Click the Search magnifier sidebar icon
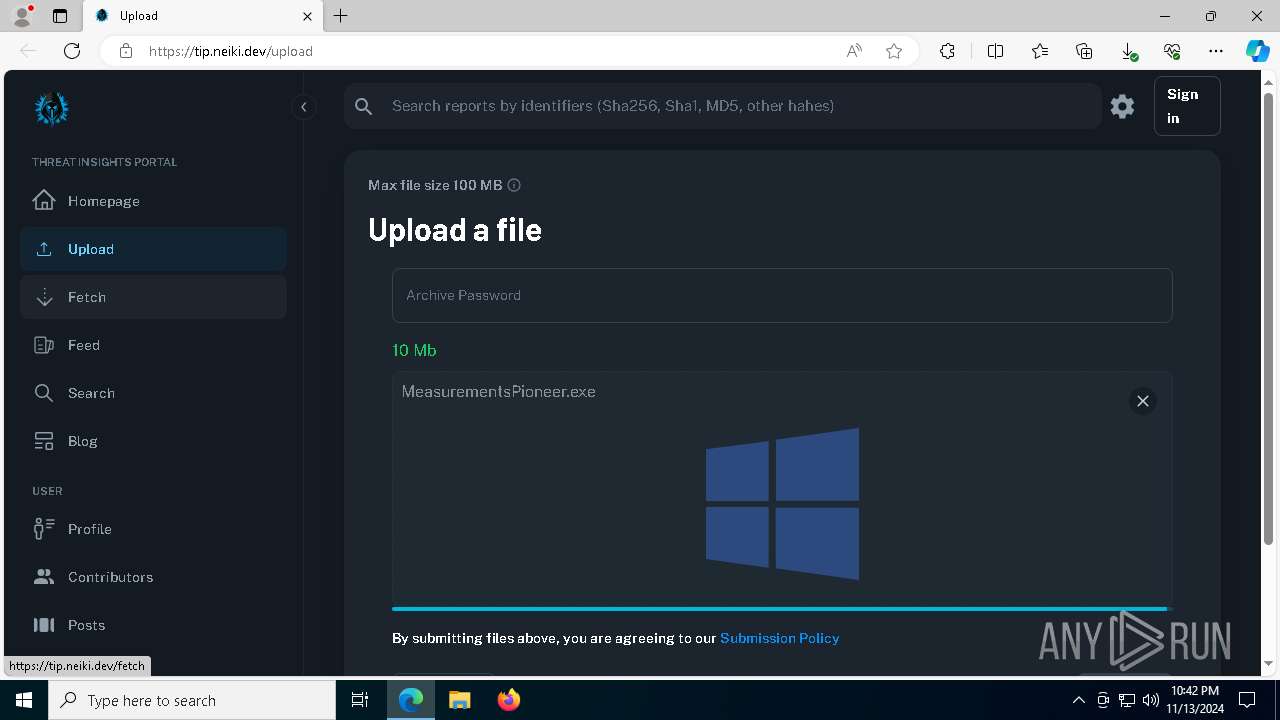This screenshot has height=720, width=1280. click(x=44, y=393)
